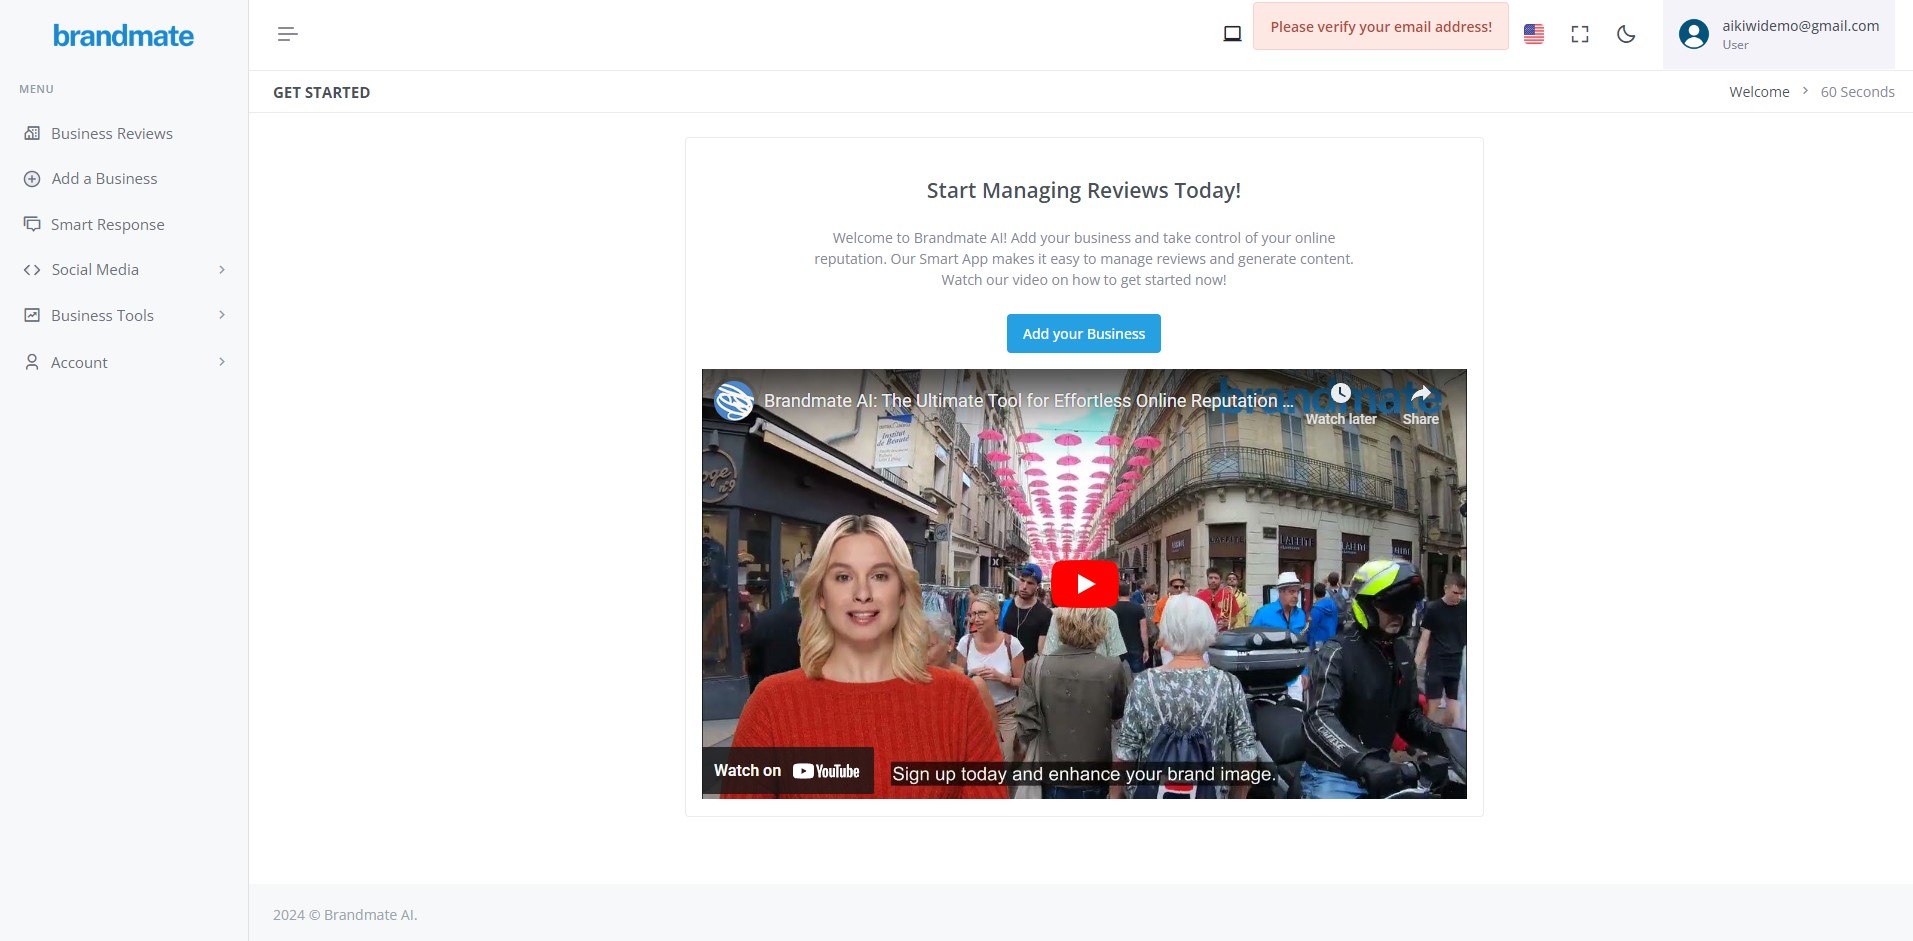Click the laptop device icon in header

coord(1232,34)
